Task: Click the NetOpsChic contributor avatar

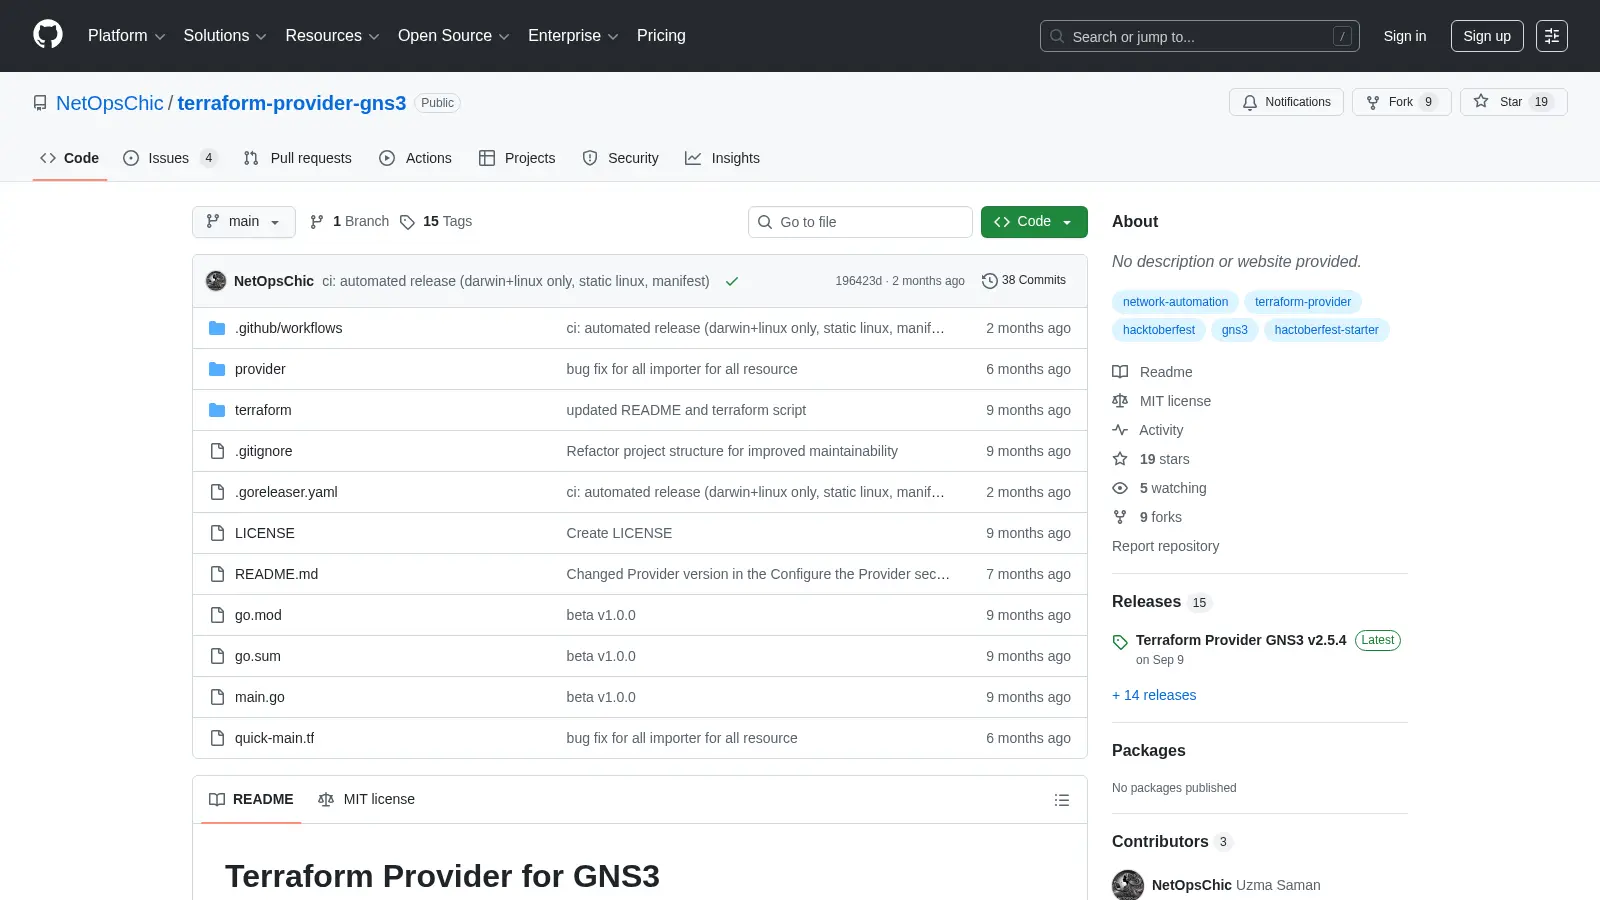Action: [1128, 885]
